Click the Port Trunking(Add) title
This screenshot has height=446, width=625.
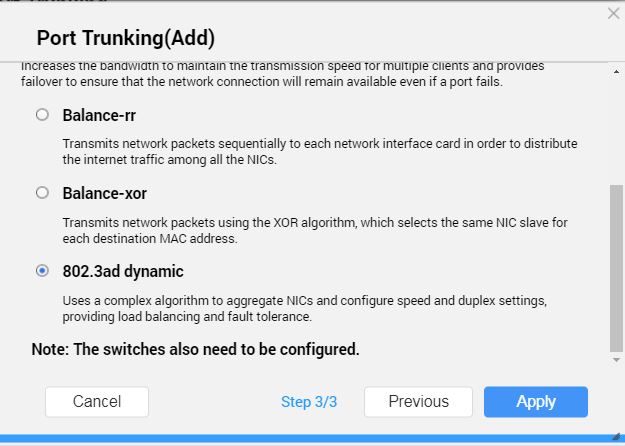click(126, 38)
